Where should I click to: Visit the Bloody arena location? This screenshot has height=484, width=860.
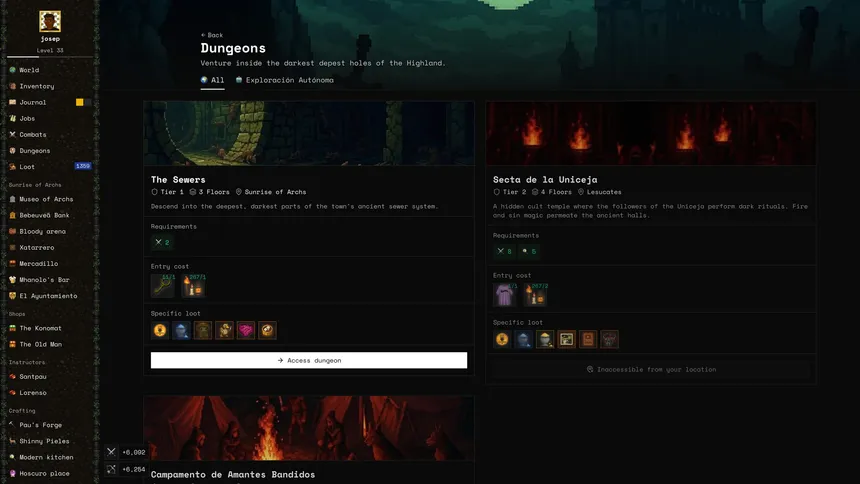click(x=42, y=231)
